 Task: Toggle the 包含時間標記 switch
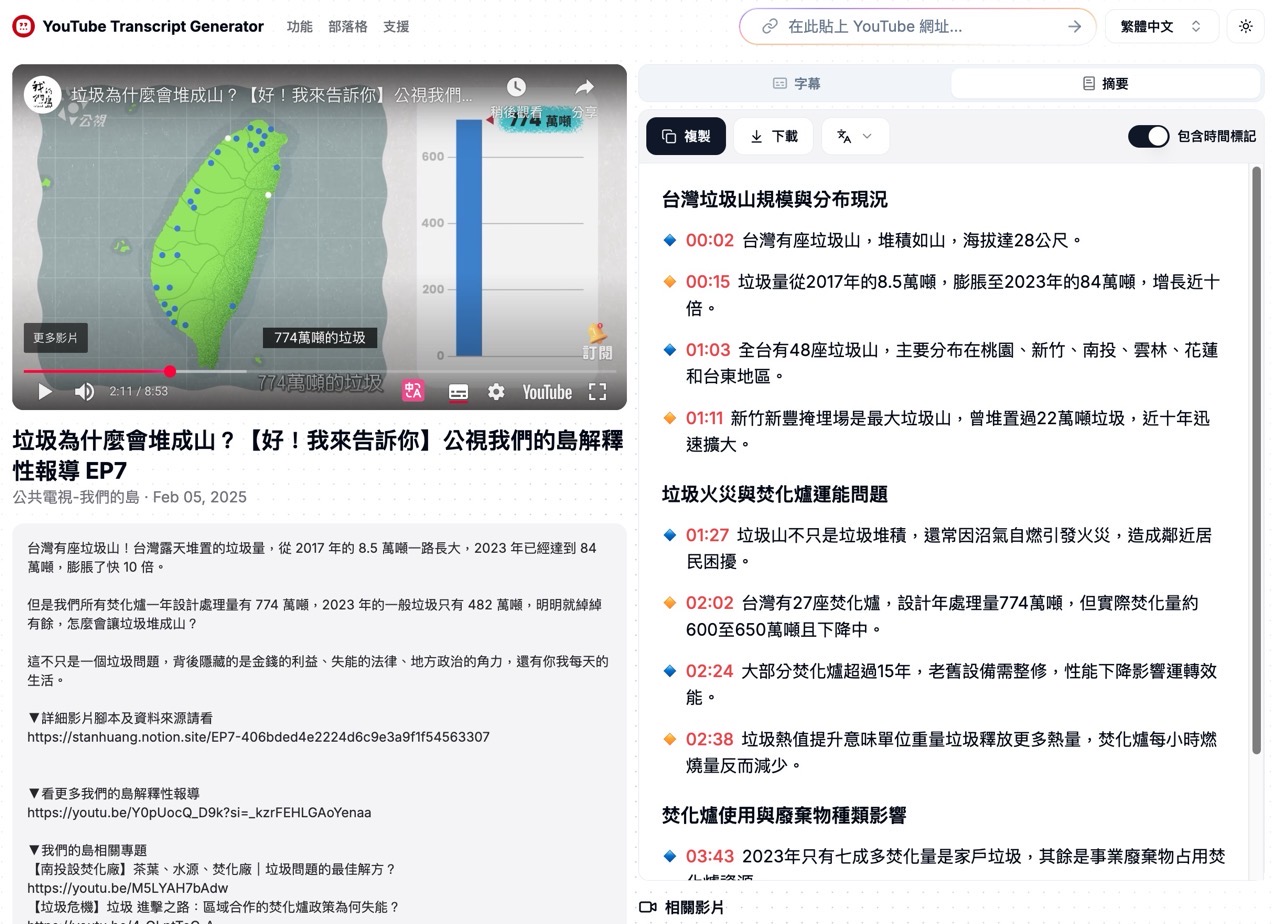click(x=1149, y=136)
